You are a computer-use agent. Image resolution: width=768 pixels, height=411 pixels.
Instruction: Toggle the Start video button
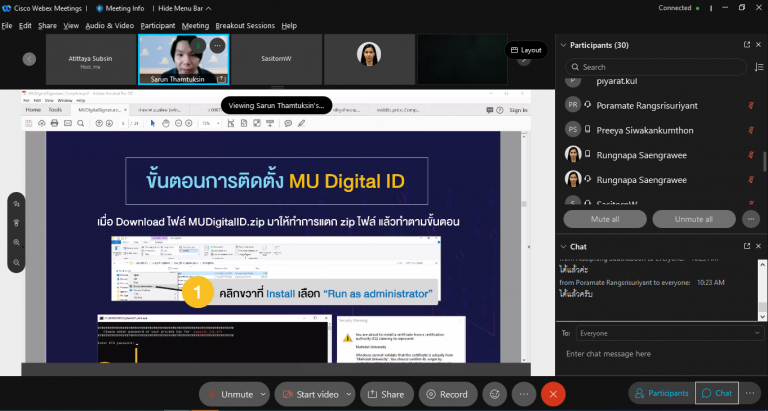pyautogui.click(x=310, y=394)
